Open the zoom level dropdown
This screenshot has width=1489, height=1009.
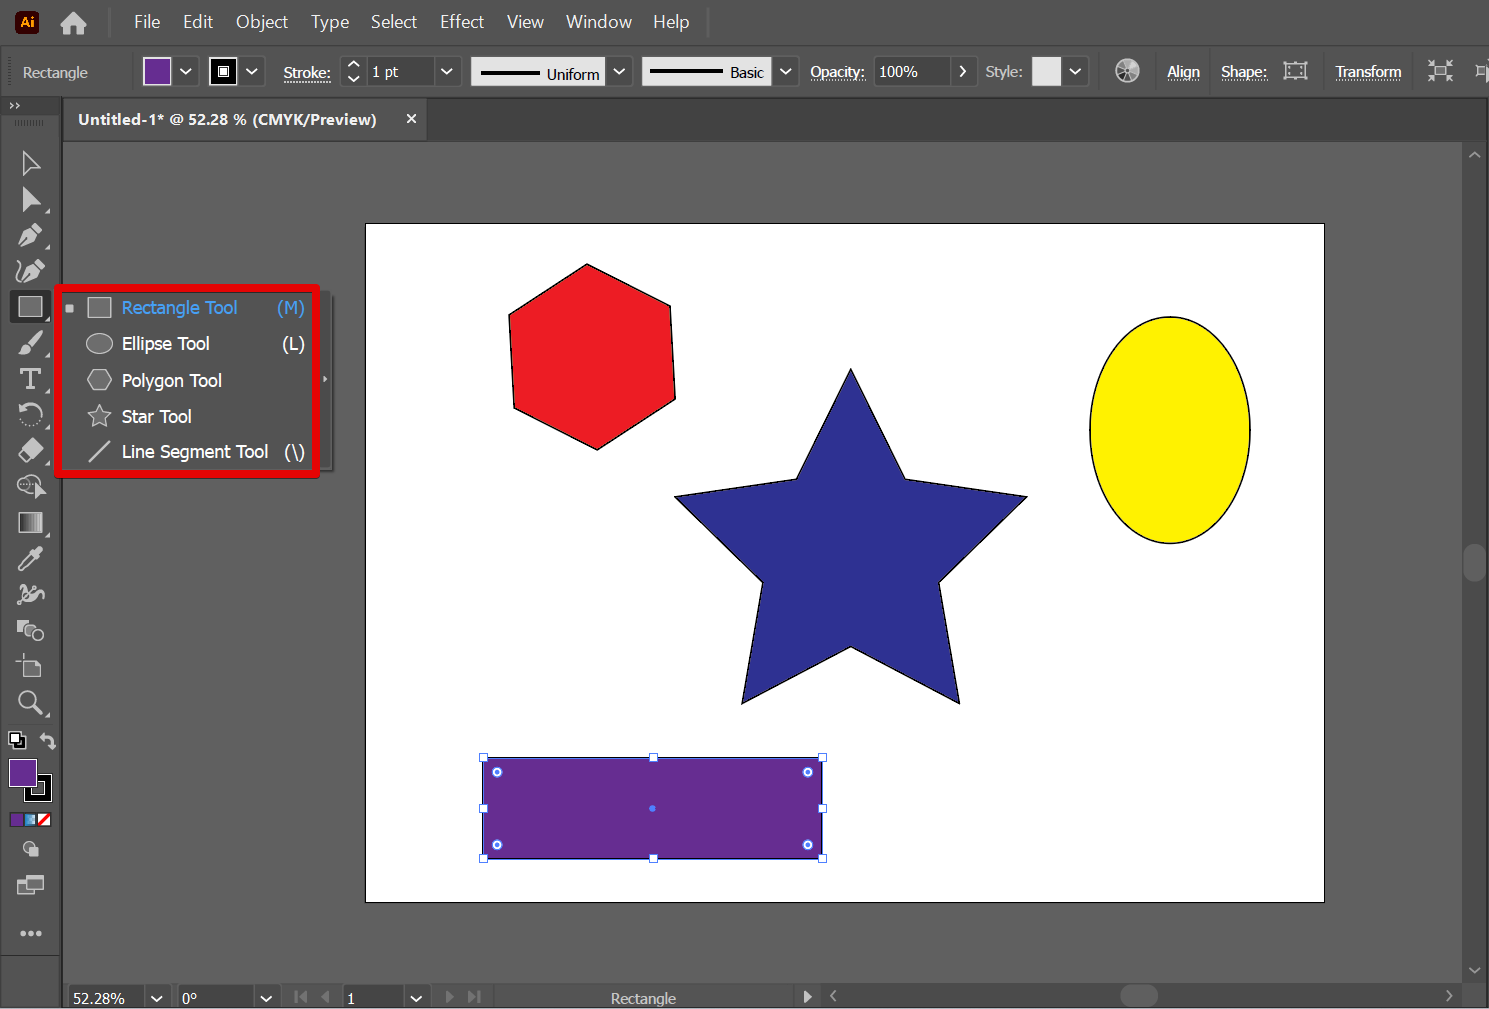point(156,998)
